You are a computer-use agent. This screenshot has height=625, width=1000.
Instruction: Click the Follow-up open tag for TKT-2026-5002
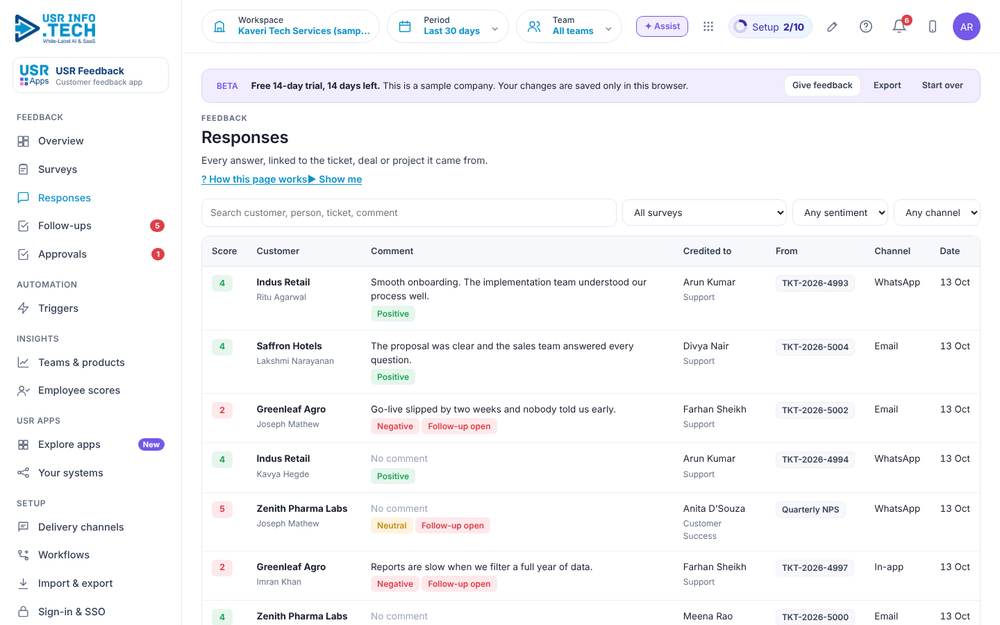[x=459, y=427]
